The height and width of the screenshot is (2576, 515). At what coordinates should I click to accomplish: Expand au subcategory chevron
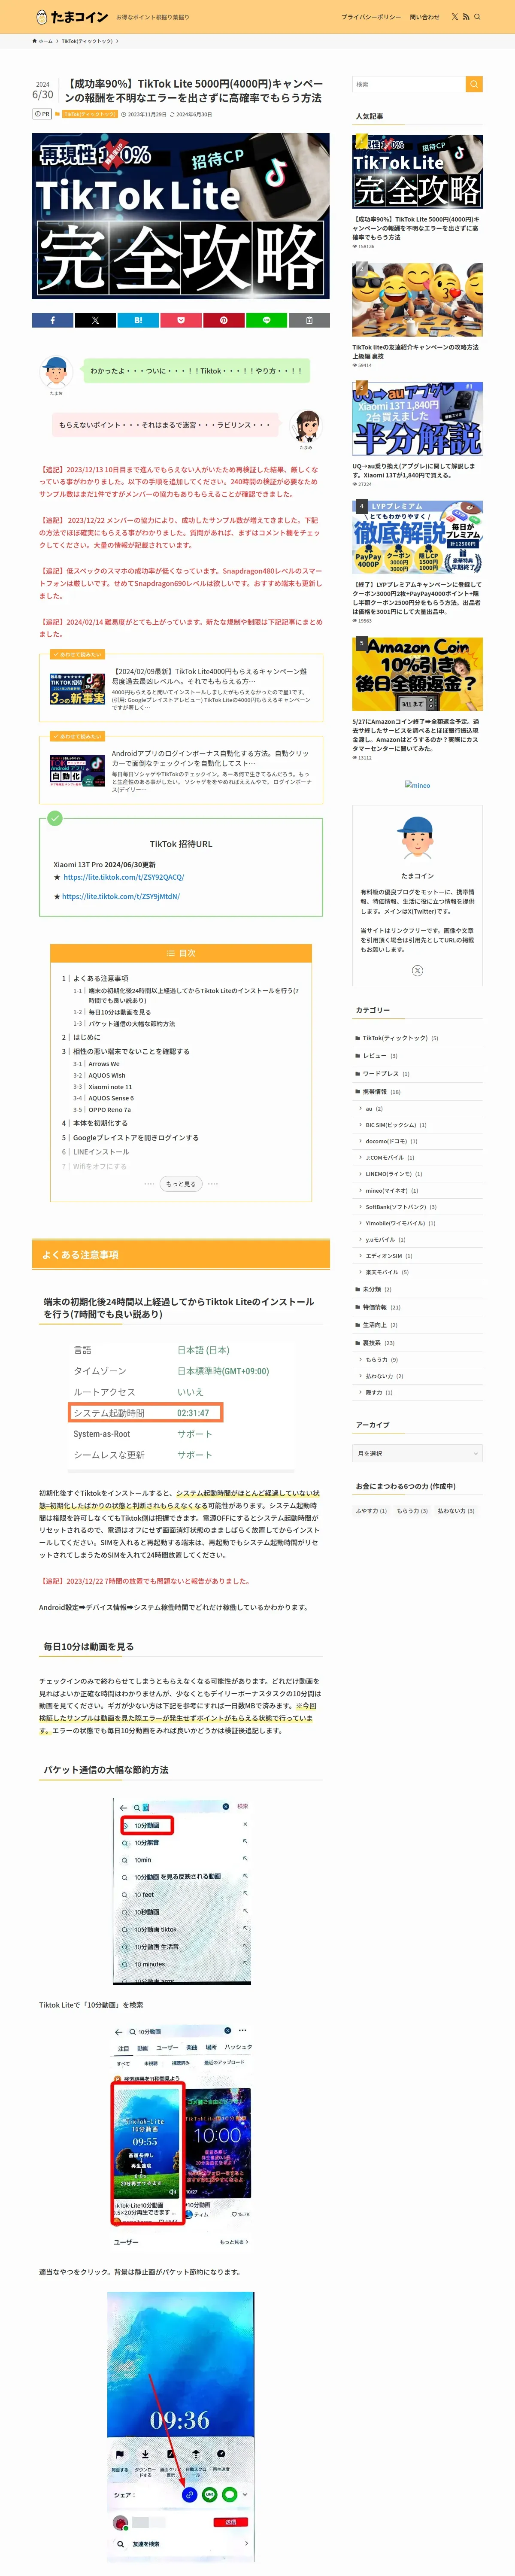point(361,1108)
